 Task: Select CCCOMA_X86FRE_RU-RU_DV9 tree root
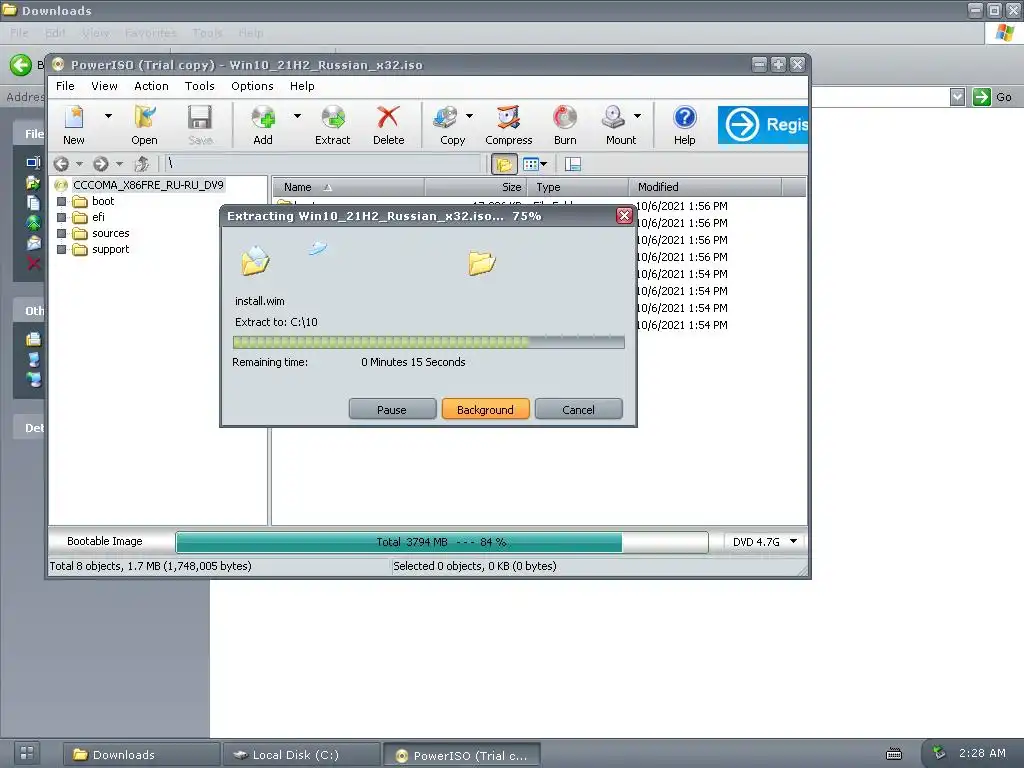(x=148, y=185)
